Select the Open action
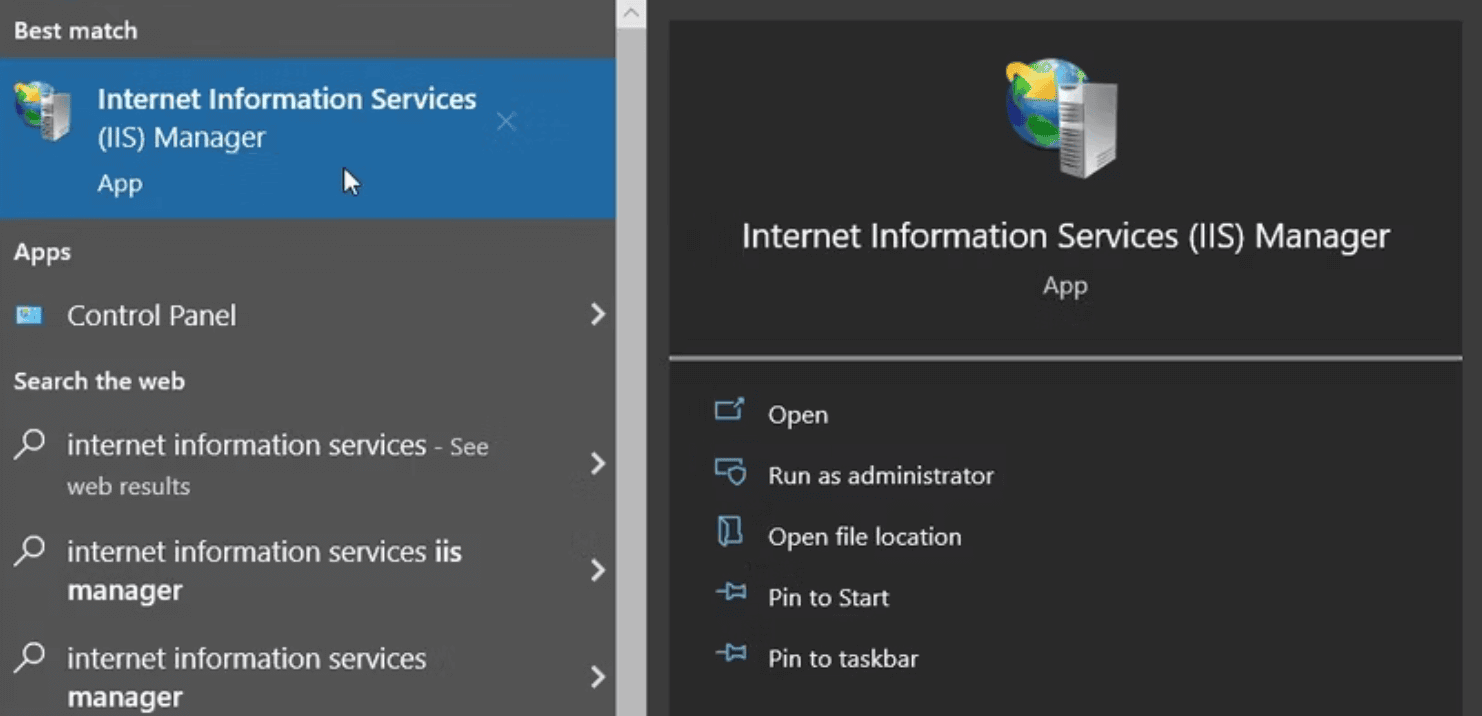1482x716 pixels. tap(797, 415)
